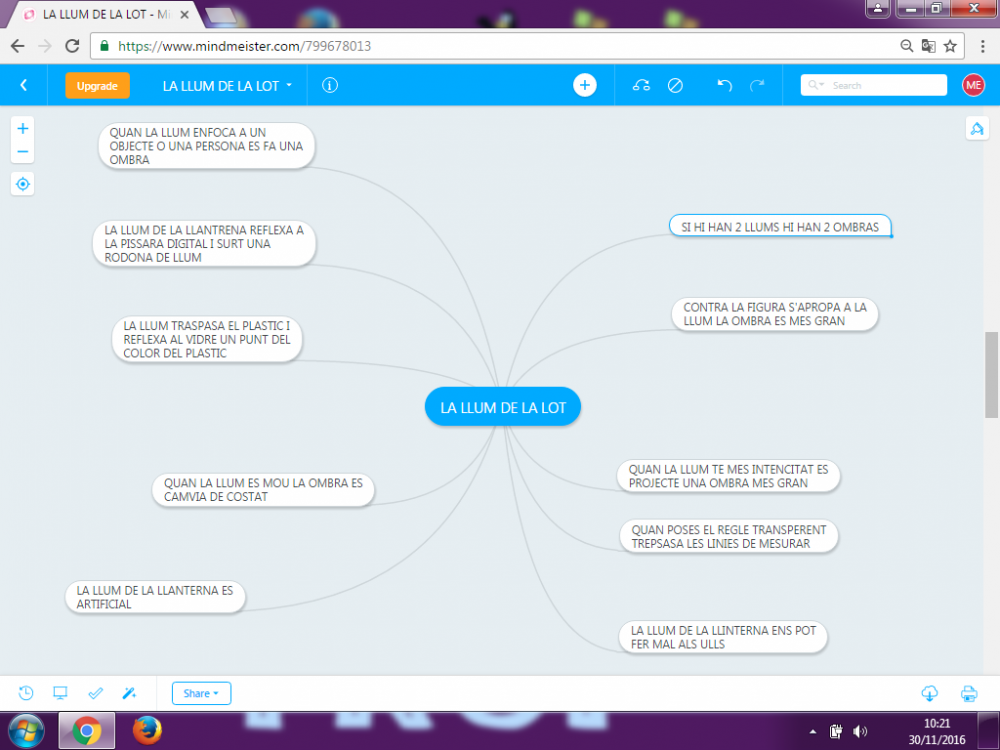Click the orange Upgrade button
This screenshot has height=750, width=1000.
click(x=97, y=86)
